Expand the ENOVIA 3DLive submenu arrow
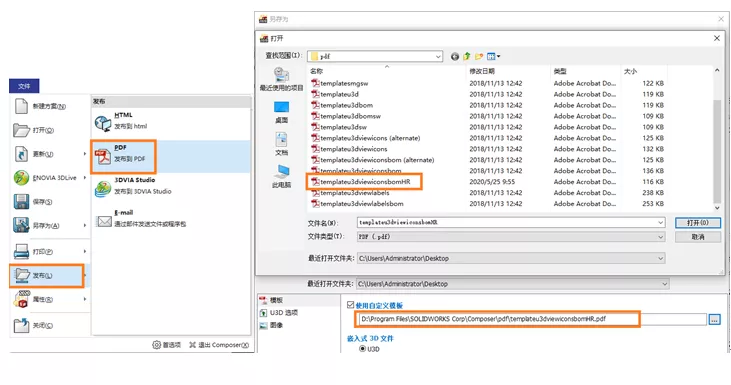 point(85,178)
